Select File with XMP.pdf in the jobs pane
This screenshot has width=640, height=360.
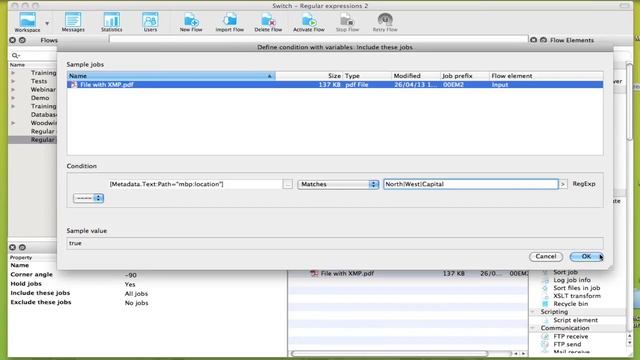(347, 273)
